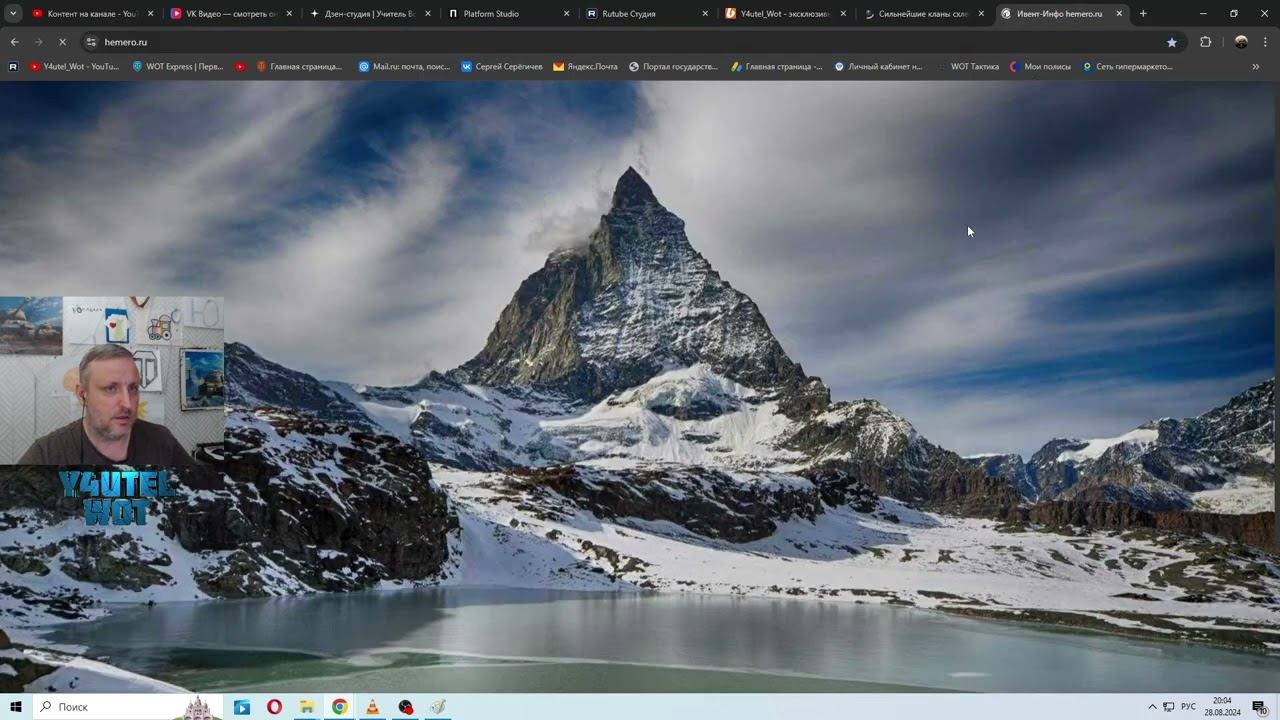Open the Chrome three-dot menu

pyautogui.click(x=1265, y=42)
